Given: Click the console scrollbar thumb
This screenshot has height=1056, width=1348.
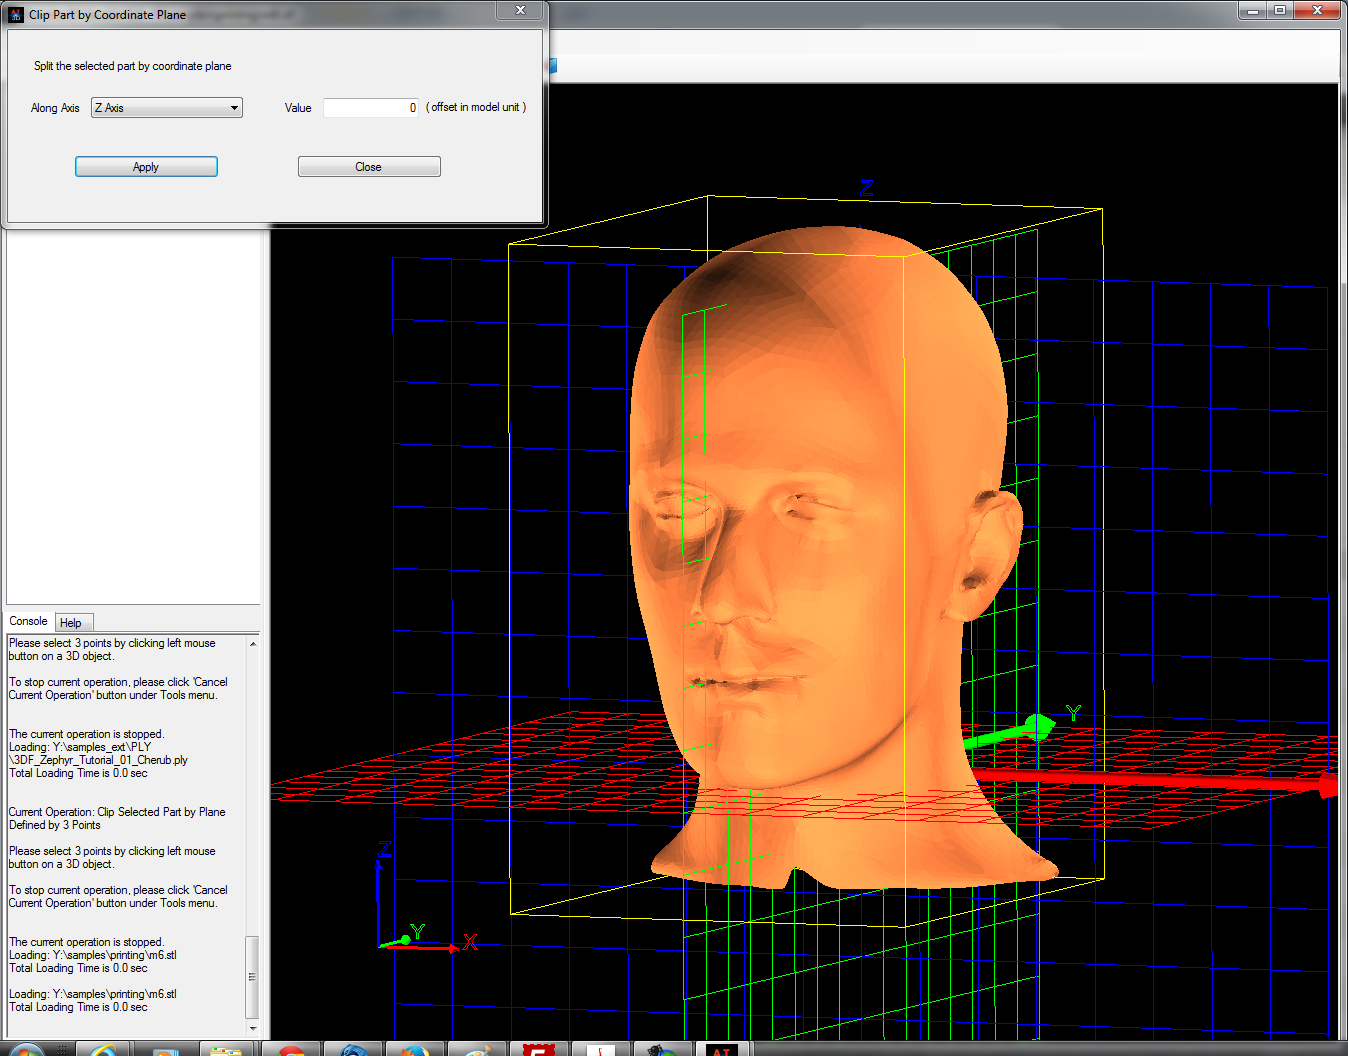Looking at the screenshot, I should (252, 976).
